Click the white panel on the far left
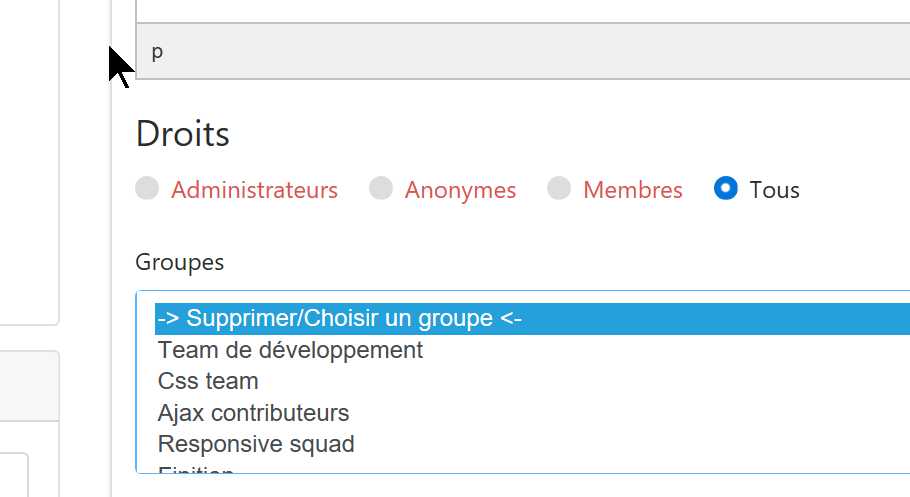The width and height of the screenshot is (910, 497). click(x=28, y=160)
